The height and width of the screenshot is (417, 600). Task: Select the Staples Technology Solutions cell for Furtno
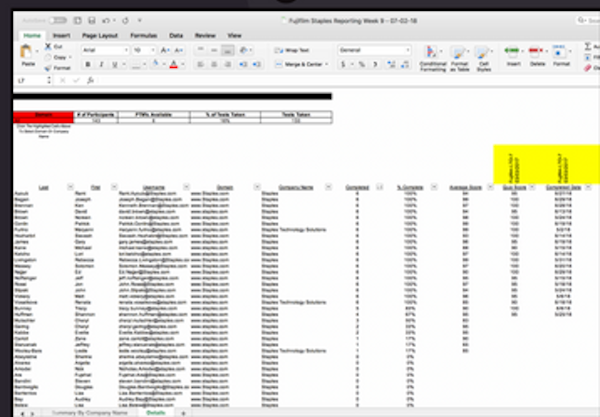294,230
